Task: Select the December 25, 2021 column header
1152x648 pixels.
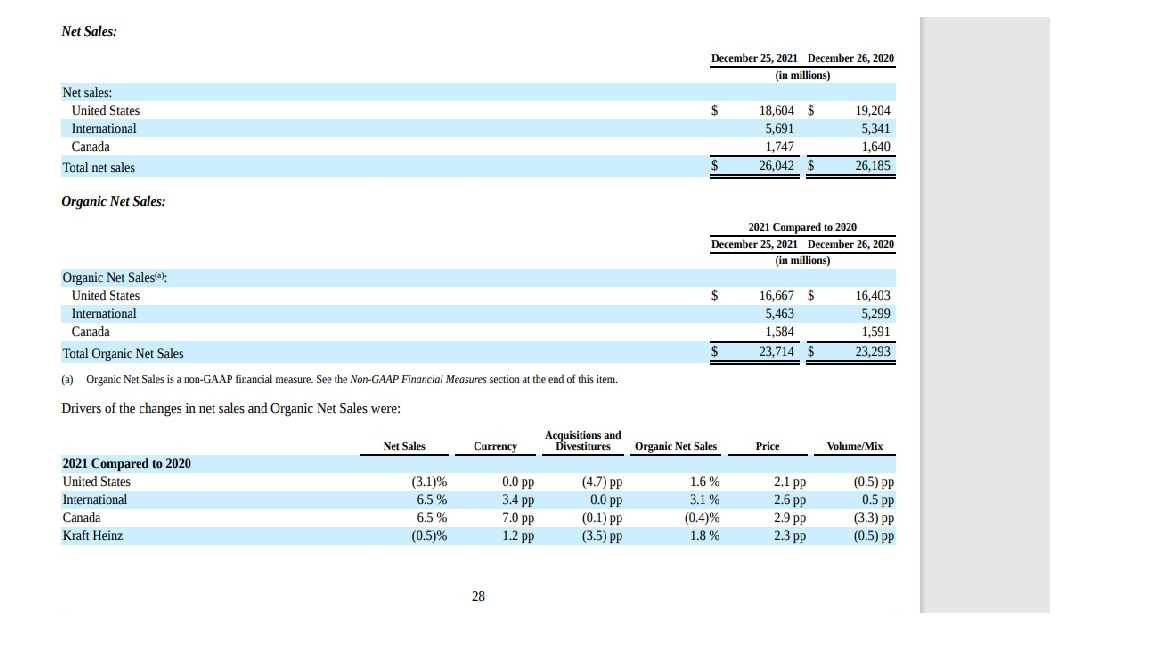Action: [753, 58]
